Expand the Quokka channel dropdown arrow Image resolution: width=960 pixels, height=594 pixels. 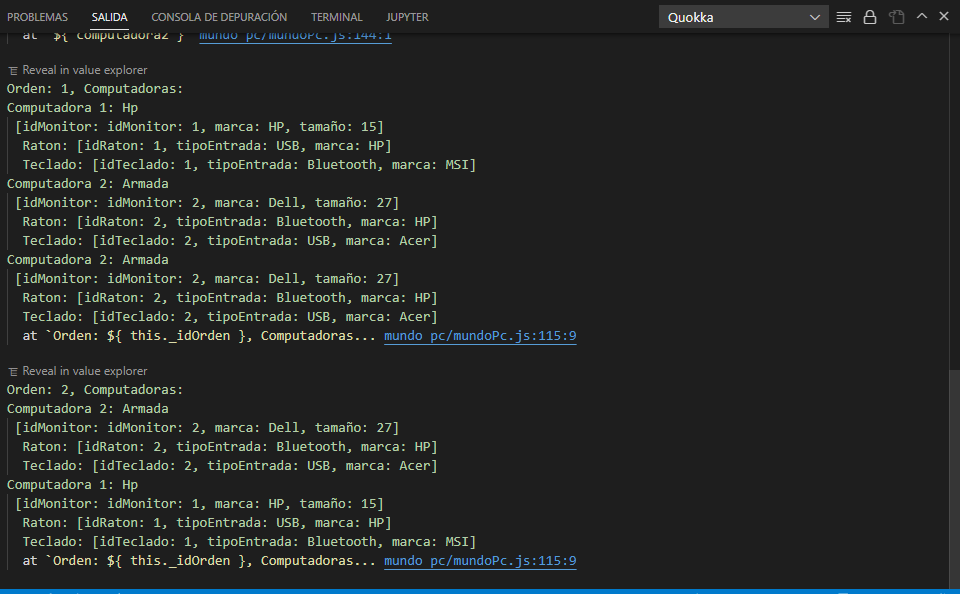[x=814, y=16]
